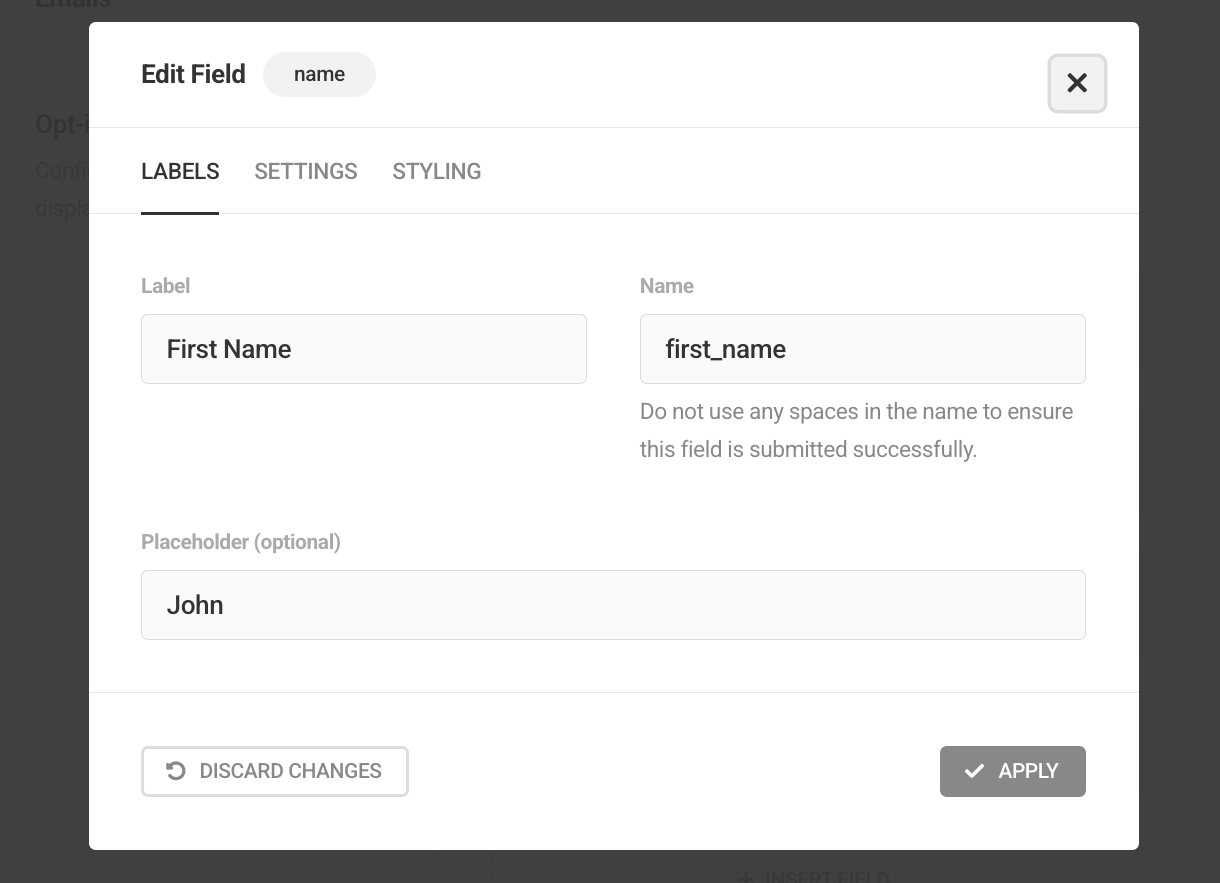Click the 'Do not use any spaces' hint text
The height and width of the screenshot is (883, 1220).
point(857,431)
